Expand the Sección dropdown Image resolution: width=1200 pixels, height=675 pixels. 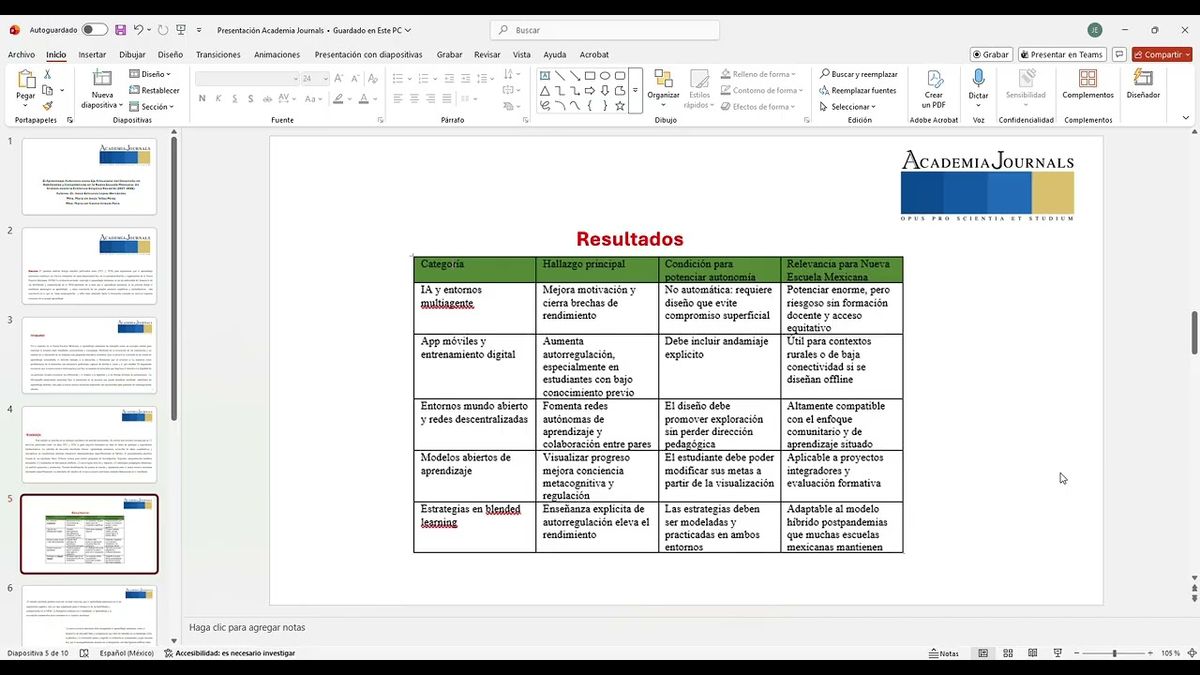pyautogui.click(x=153, y=106)
